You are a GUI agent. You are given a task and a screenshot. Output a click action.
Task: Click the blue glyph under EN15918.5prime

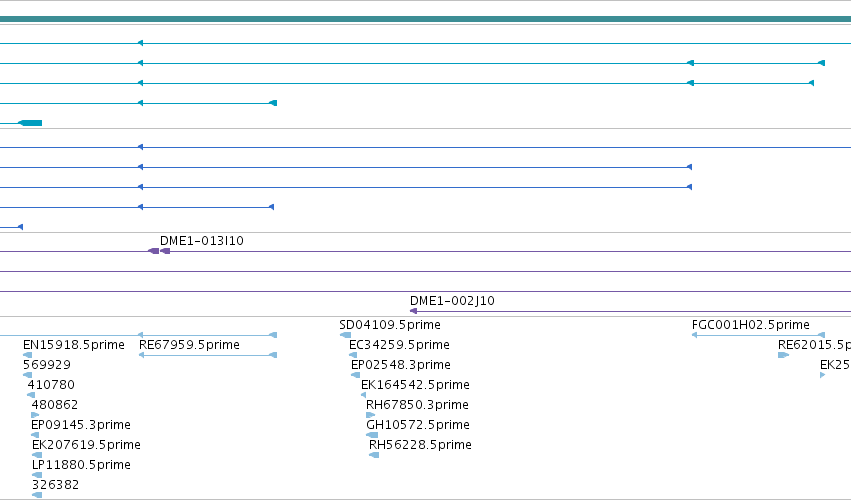pos(27,355)
